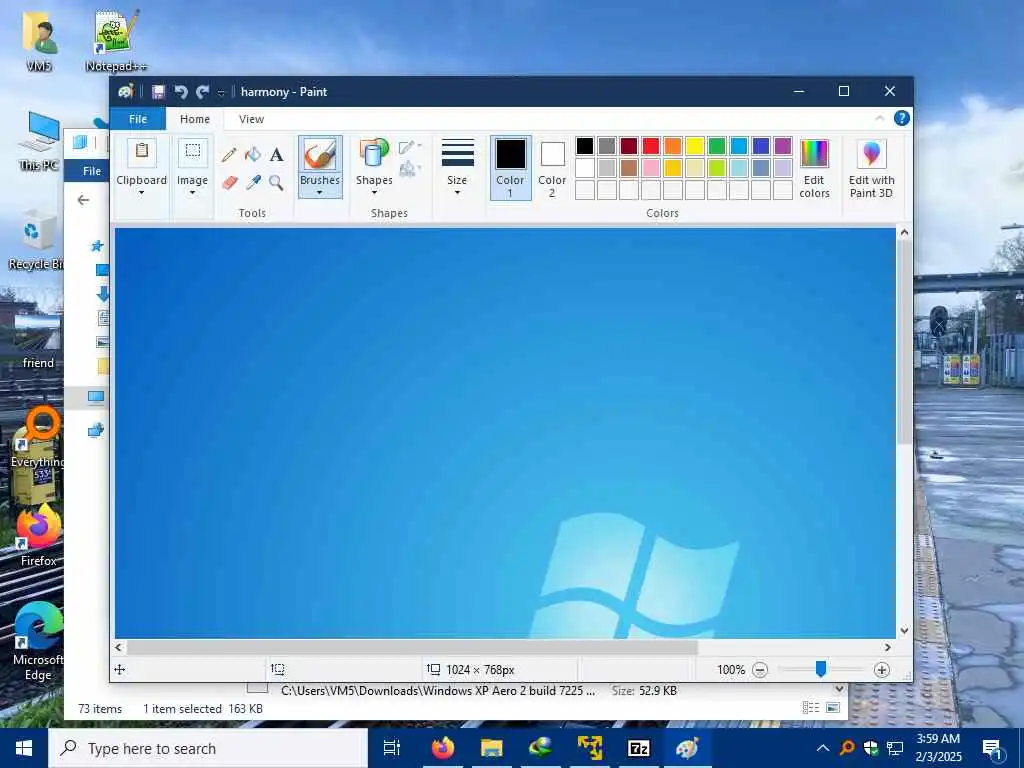Expand the Brushes dropdown arrow

click(320, 193)
